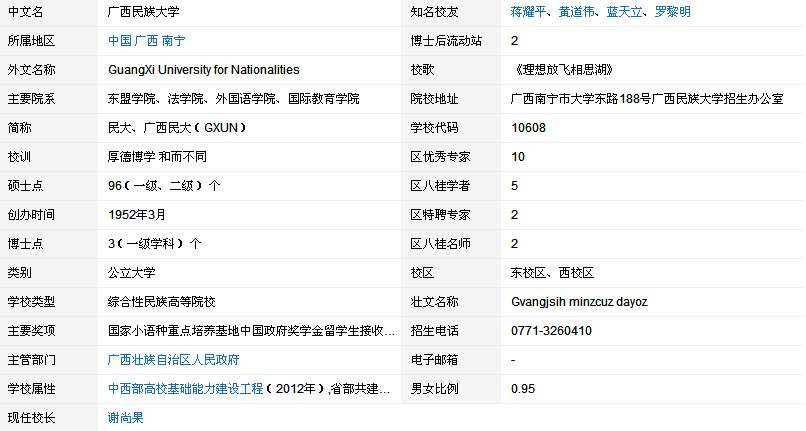Click the Zhuang name Gvangjsih minzcuz dayoz

tap(579, 301)
